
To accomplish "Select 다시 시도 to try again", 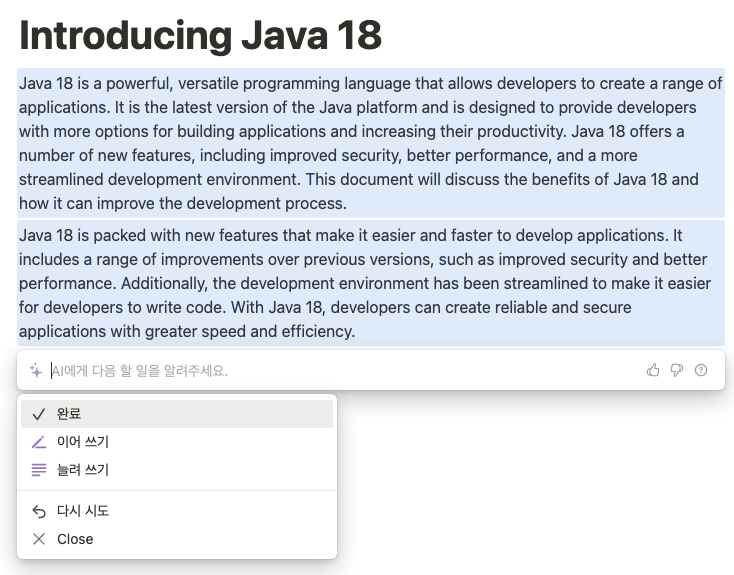I will 177,511.
